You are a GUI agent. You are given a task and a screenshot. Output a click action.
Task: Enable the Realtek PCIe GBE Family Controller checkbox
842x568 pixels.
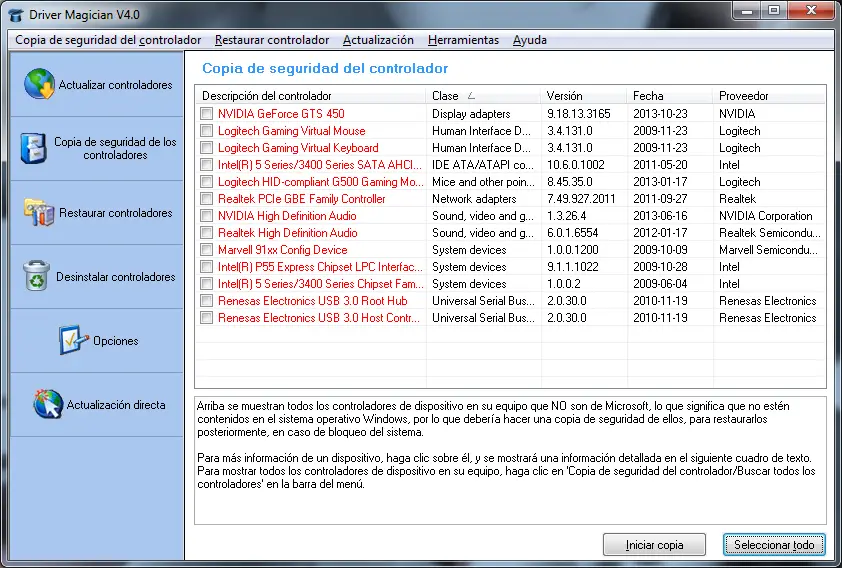click(206, 199)
